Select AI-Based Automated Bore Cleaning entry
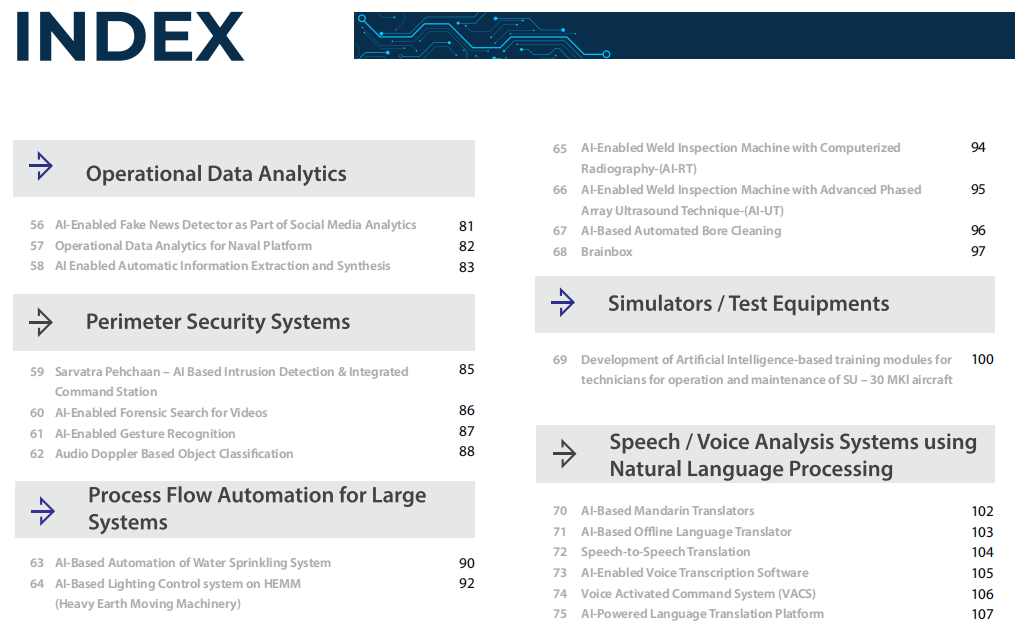This screenshot has height=630, width=1015. pos(681,231)
